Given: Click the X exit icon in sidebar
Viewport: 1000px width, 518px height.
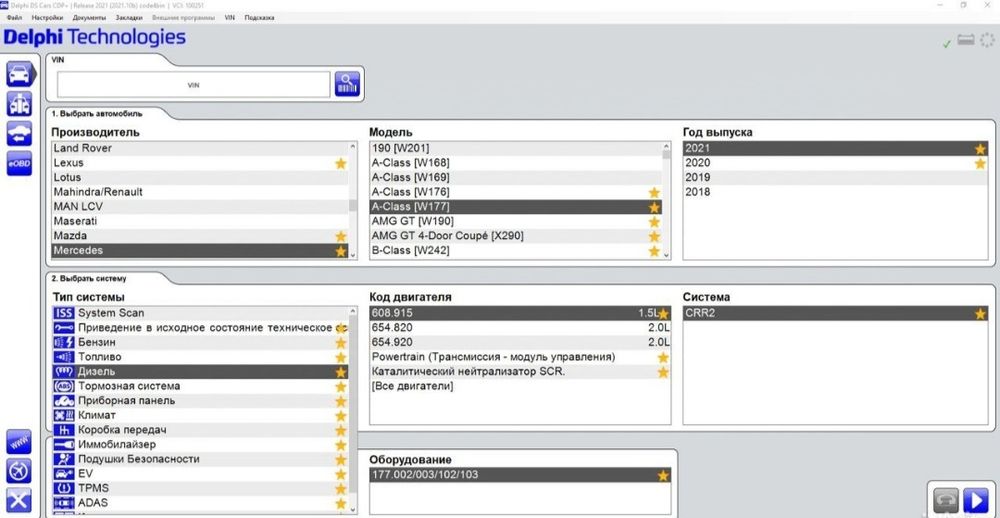Looking at the screenshot, I should coord(19,500).
